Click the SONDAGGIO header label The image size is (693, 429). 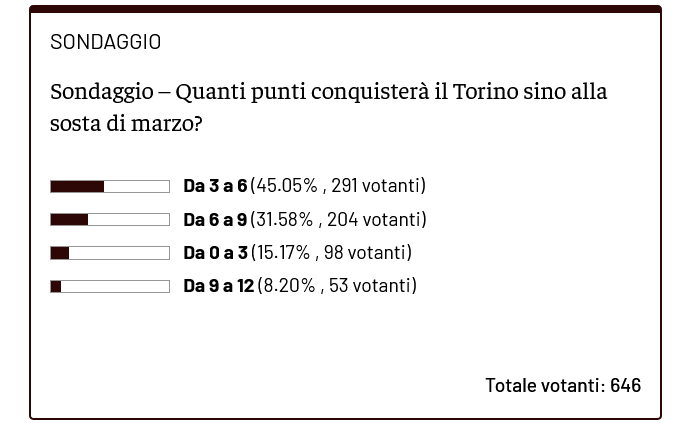(x=105, y=42)
